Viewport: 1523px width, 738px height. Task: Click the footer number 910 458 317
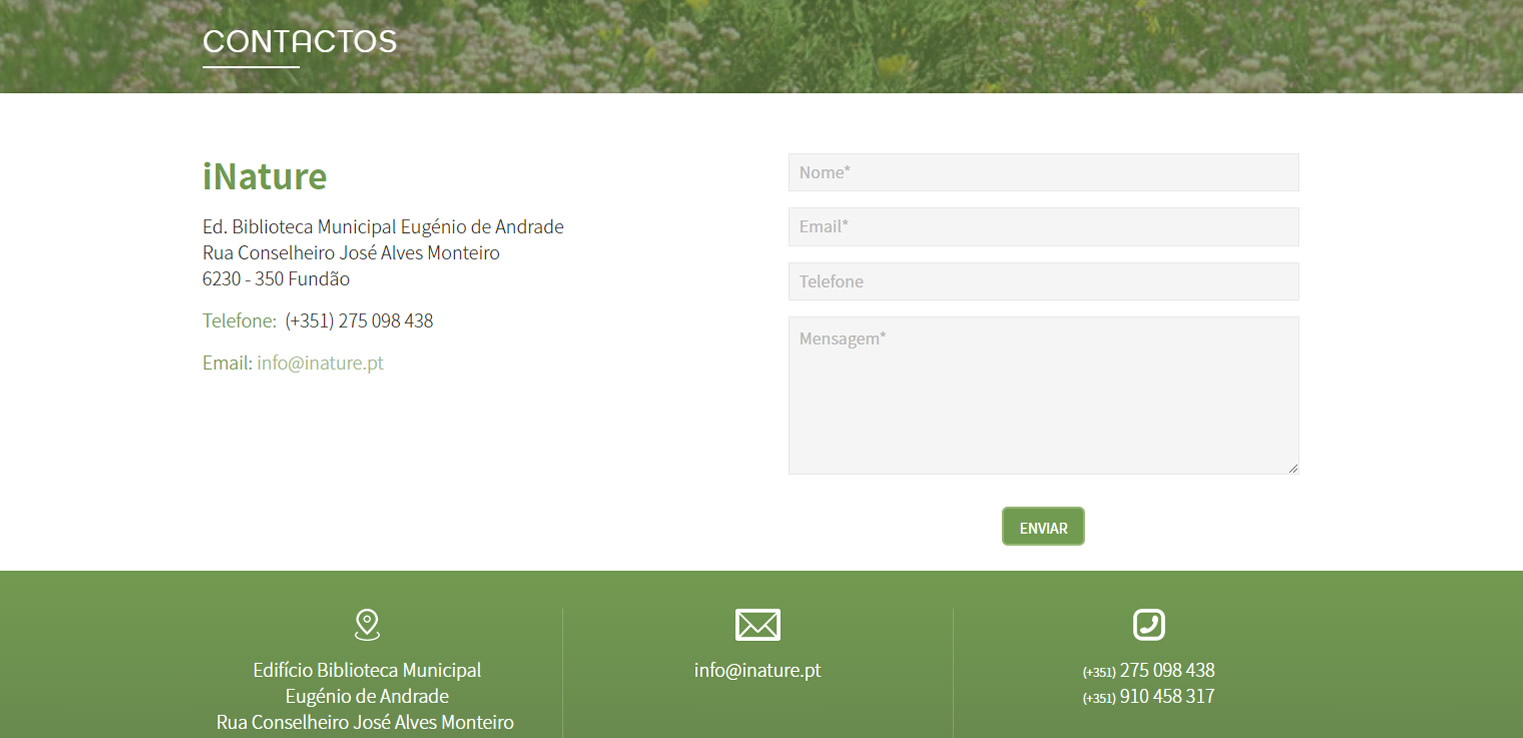(1167, 696)
